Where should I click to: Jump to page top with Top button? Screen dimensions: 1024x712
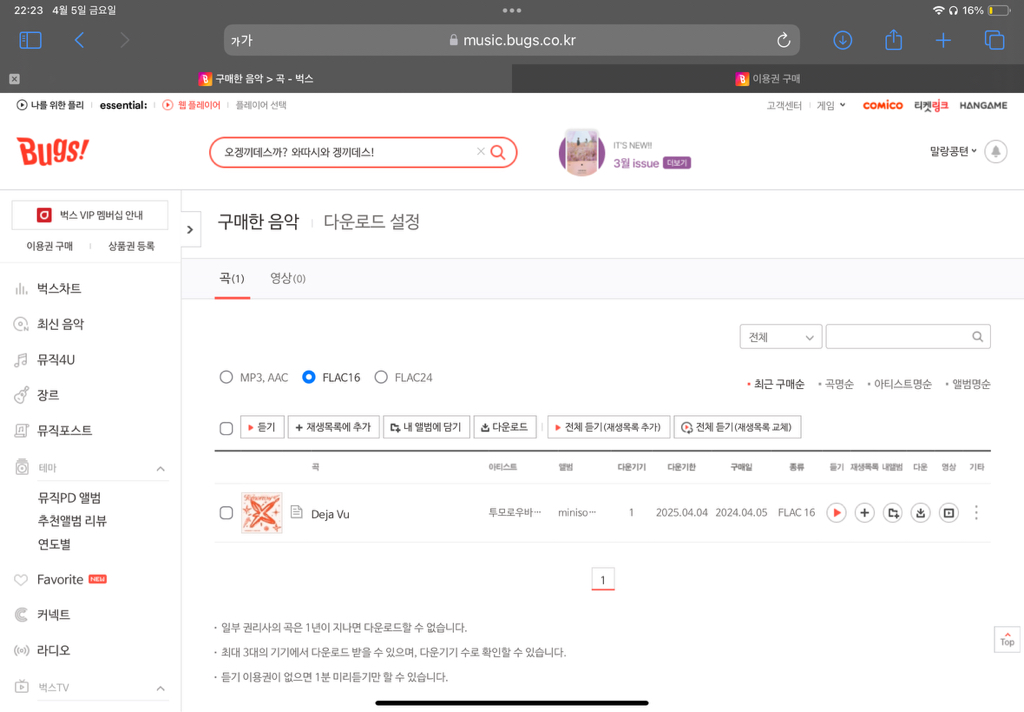(x=1007, y=639)
